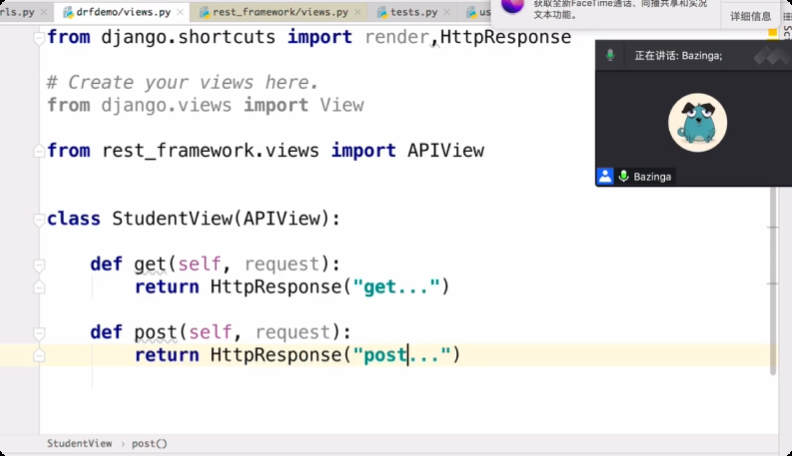
Task: Click the grayed View import name
Action: [x=341, y=106]
